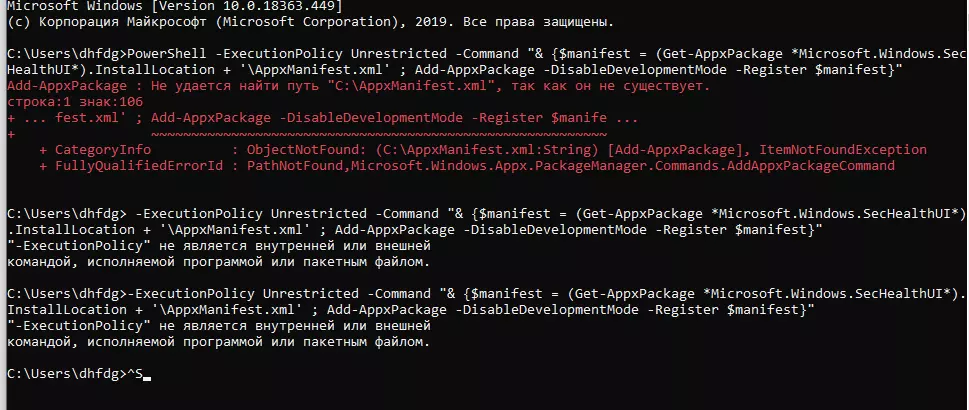Click "HealthUI*).InstallLocation" in the first command
969x410 pixels.
point(108,70)
